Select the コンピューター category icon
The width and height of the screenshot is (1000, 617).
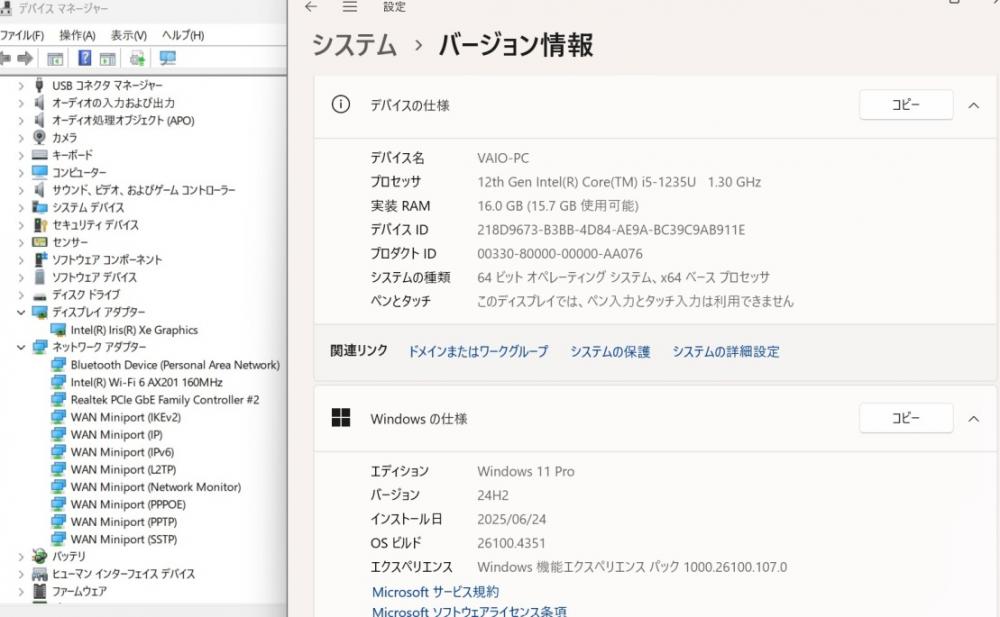[x=40, y=172]
